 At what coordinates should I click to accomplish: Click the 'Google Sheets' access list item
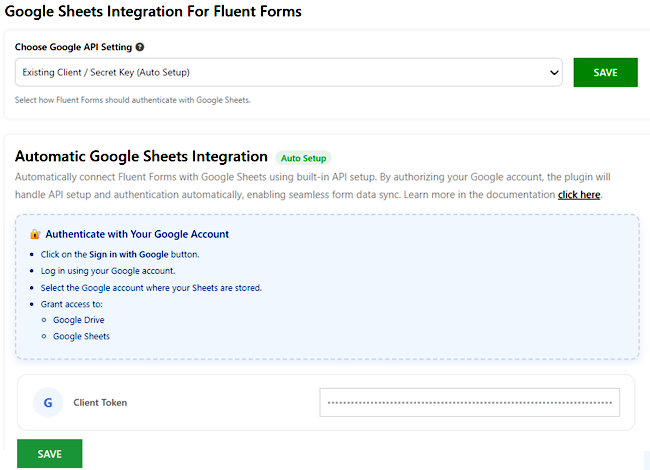(x=82, y=336)
